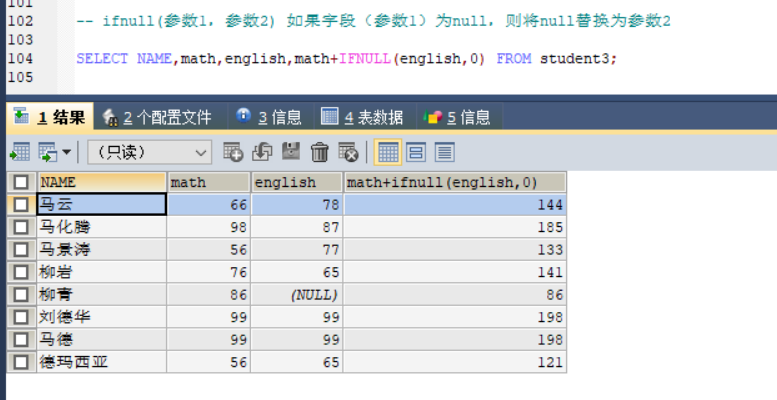The image size is (777, 400).
Task: Click the delete row trash icon
Action: pyautogui.click(x=320, y=152)
